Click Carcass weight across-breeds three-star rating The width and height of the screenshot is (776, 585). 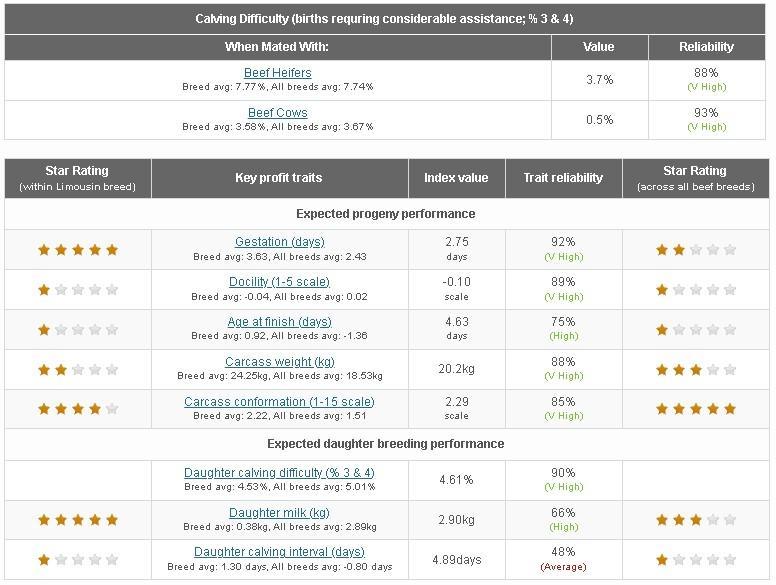(x=695, y=370)
